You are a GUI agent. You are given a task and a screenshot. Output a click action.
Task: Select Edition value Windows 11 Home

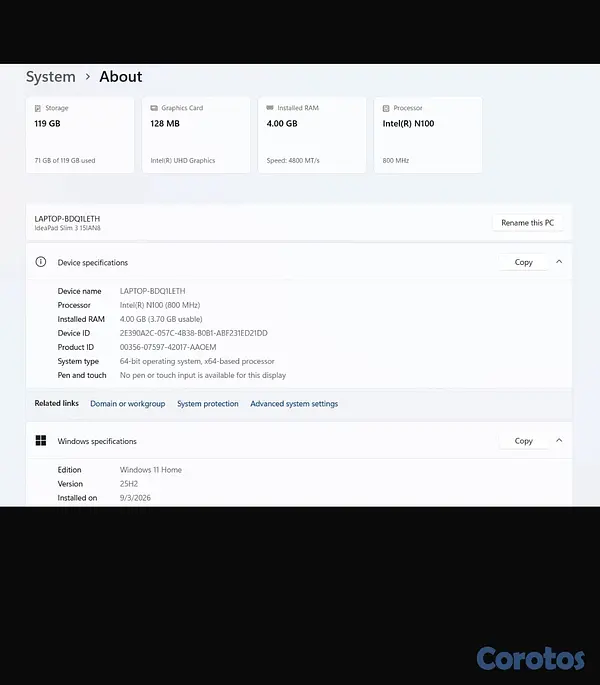[x=151, y=470]
